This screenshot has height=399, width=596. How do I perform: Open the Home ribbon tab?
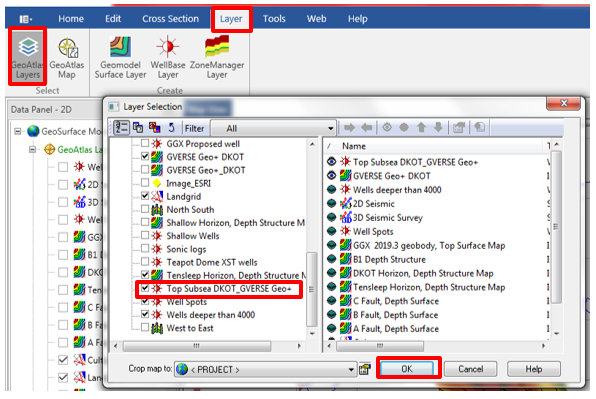[x=71, y=19]
